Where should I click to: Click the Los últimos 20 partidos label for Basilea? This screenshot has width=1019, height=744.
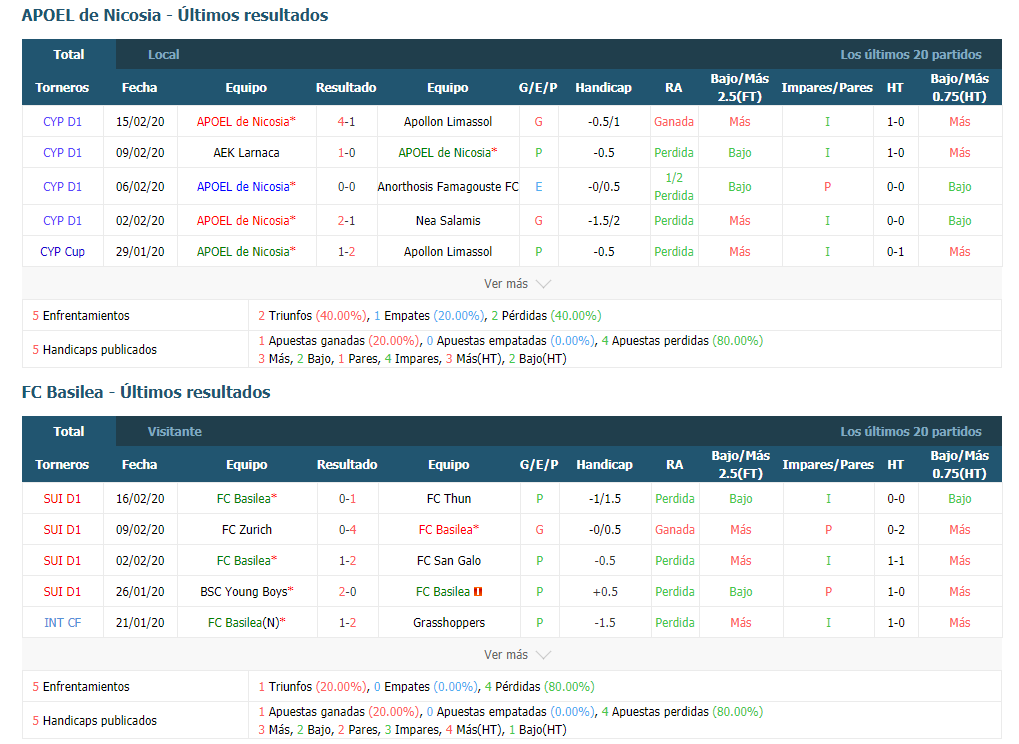[x=910, y=431]
